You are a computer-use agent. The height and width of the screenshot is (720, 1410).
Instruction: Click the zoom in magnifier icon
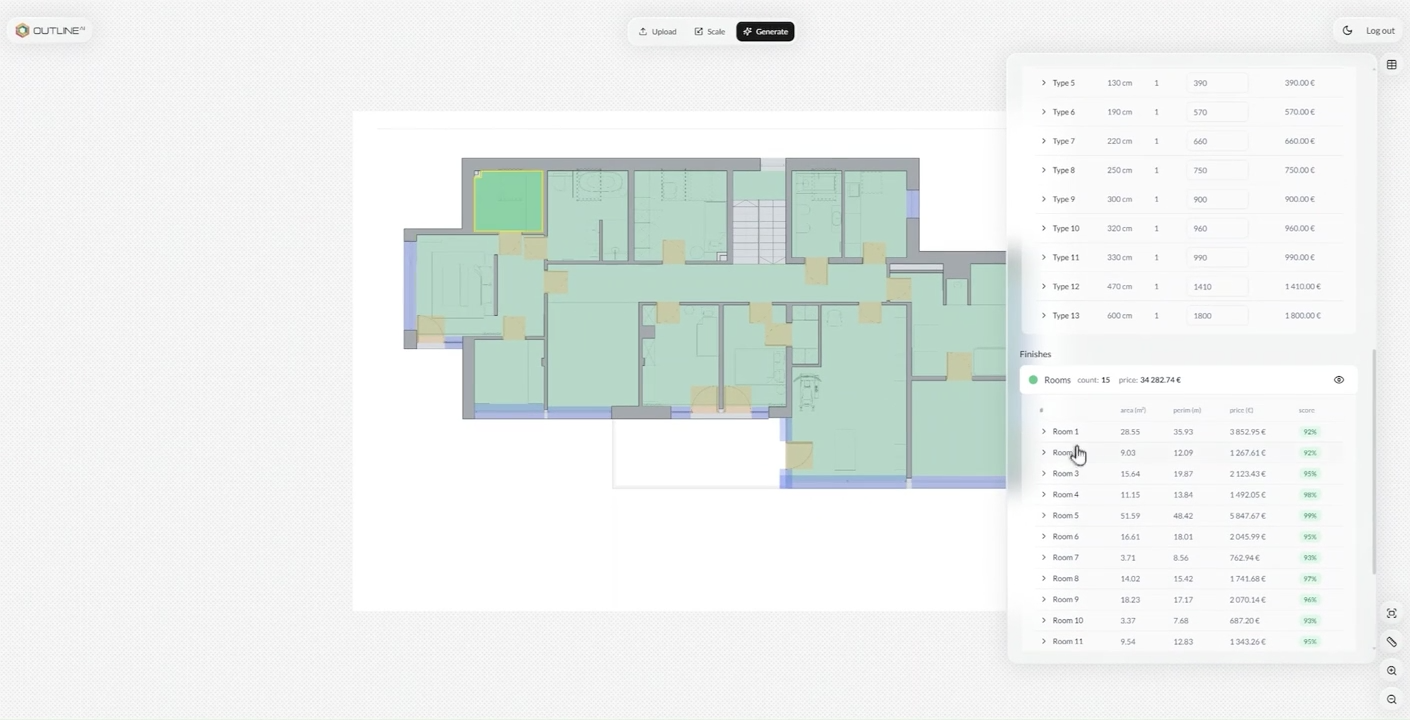coord(1391,671)
